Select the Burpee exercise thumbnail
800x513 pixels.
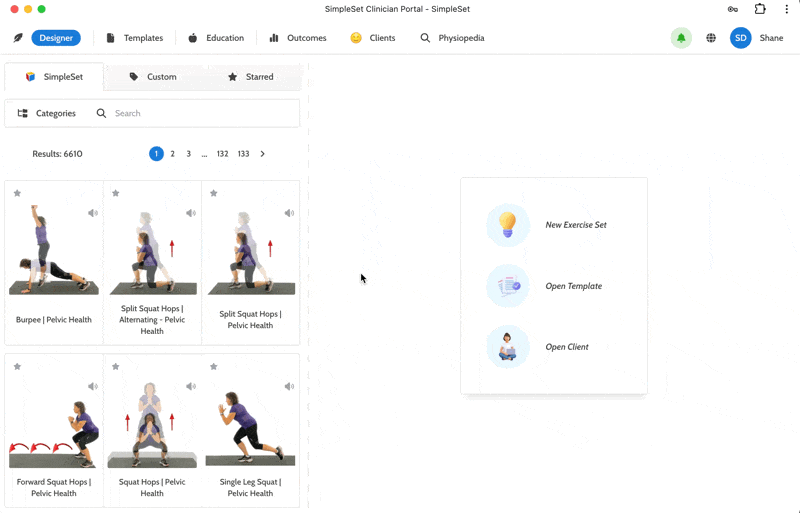pyautogui.click(x=54, y=250)
